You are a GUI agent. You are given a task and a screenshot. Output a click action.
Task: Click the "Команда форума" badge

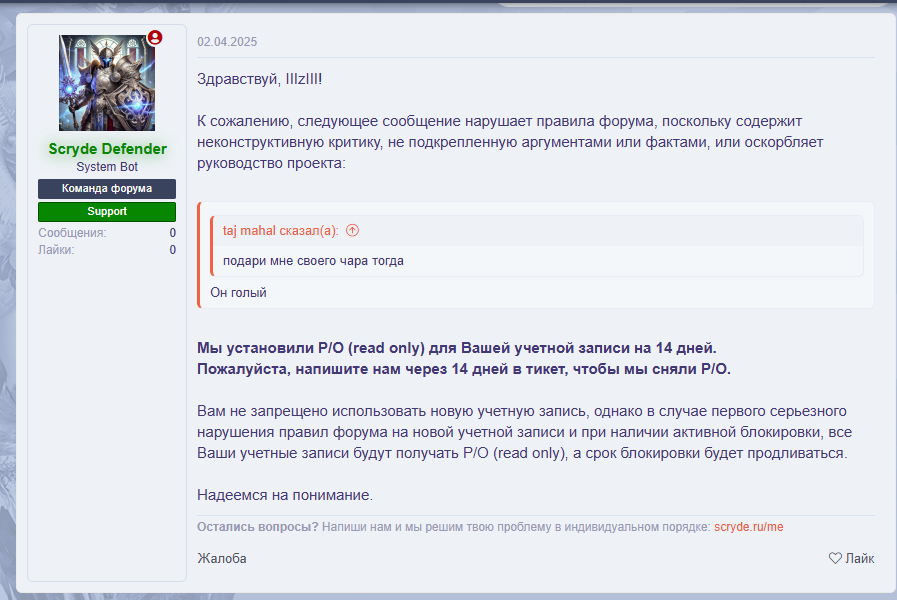tap(107, 188)
